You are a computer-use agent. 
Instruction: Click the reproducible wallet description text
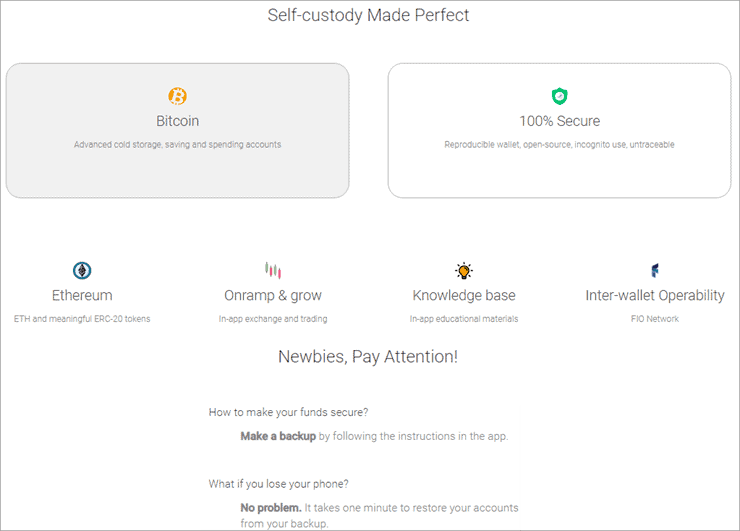tap(559, 144)
